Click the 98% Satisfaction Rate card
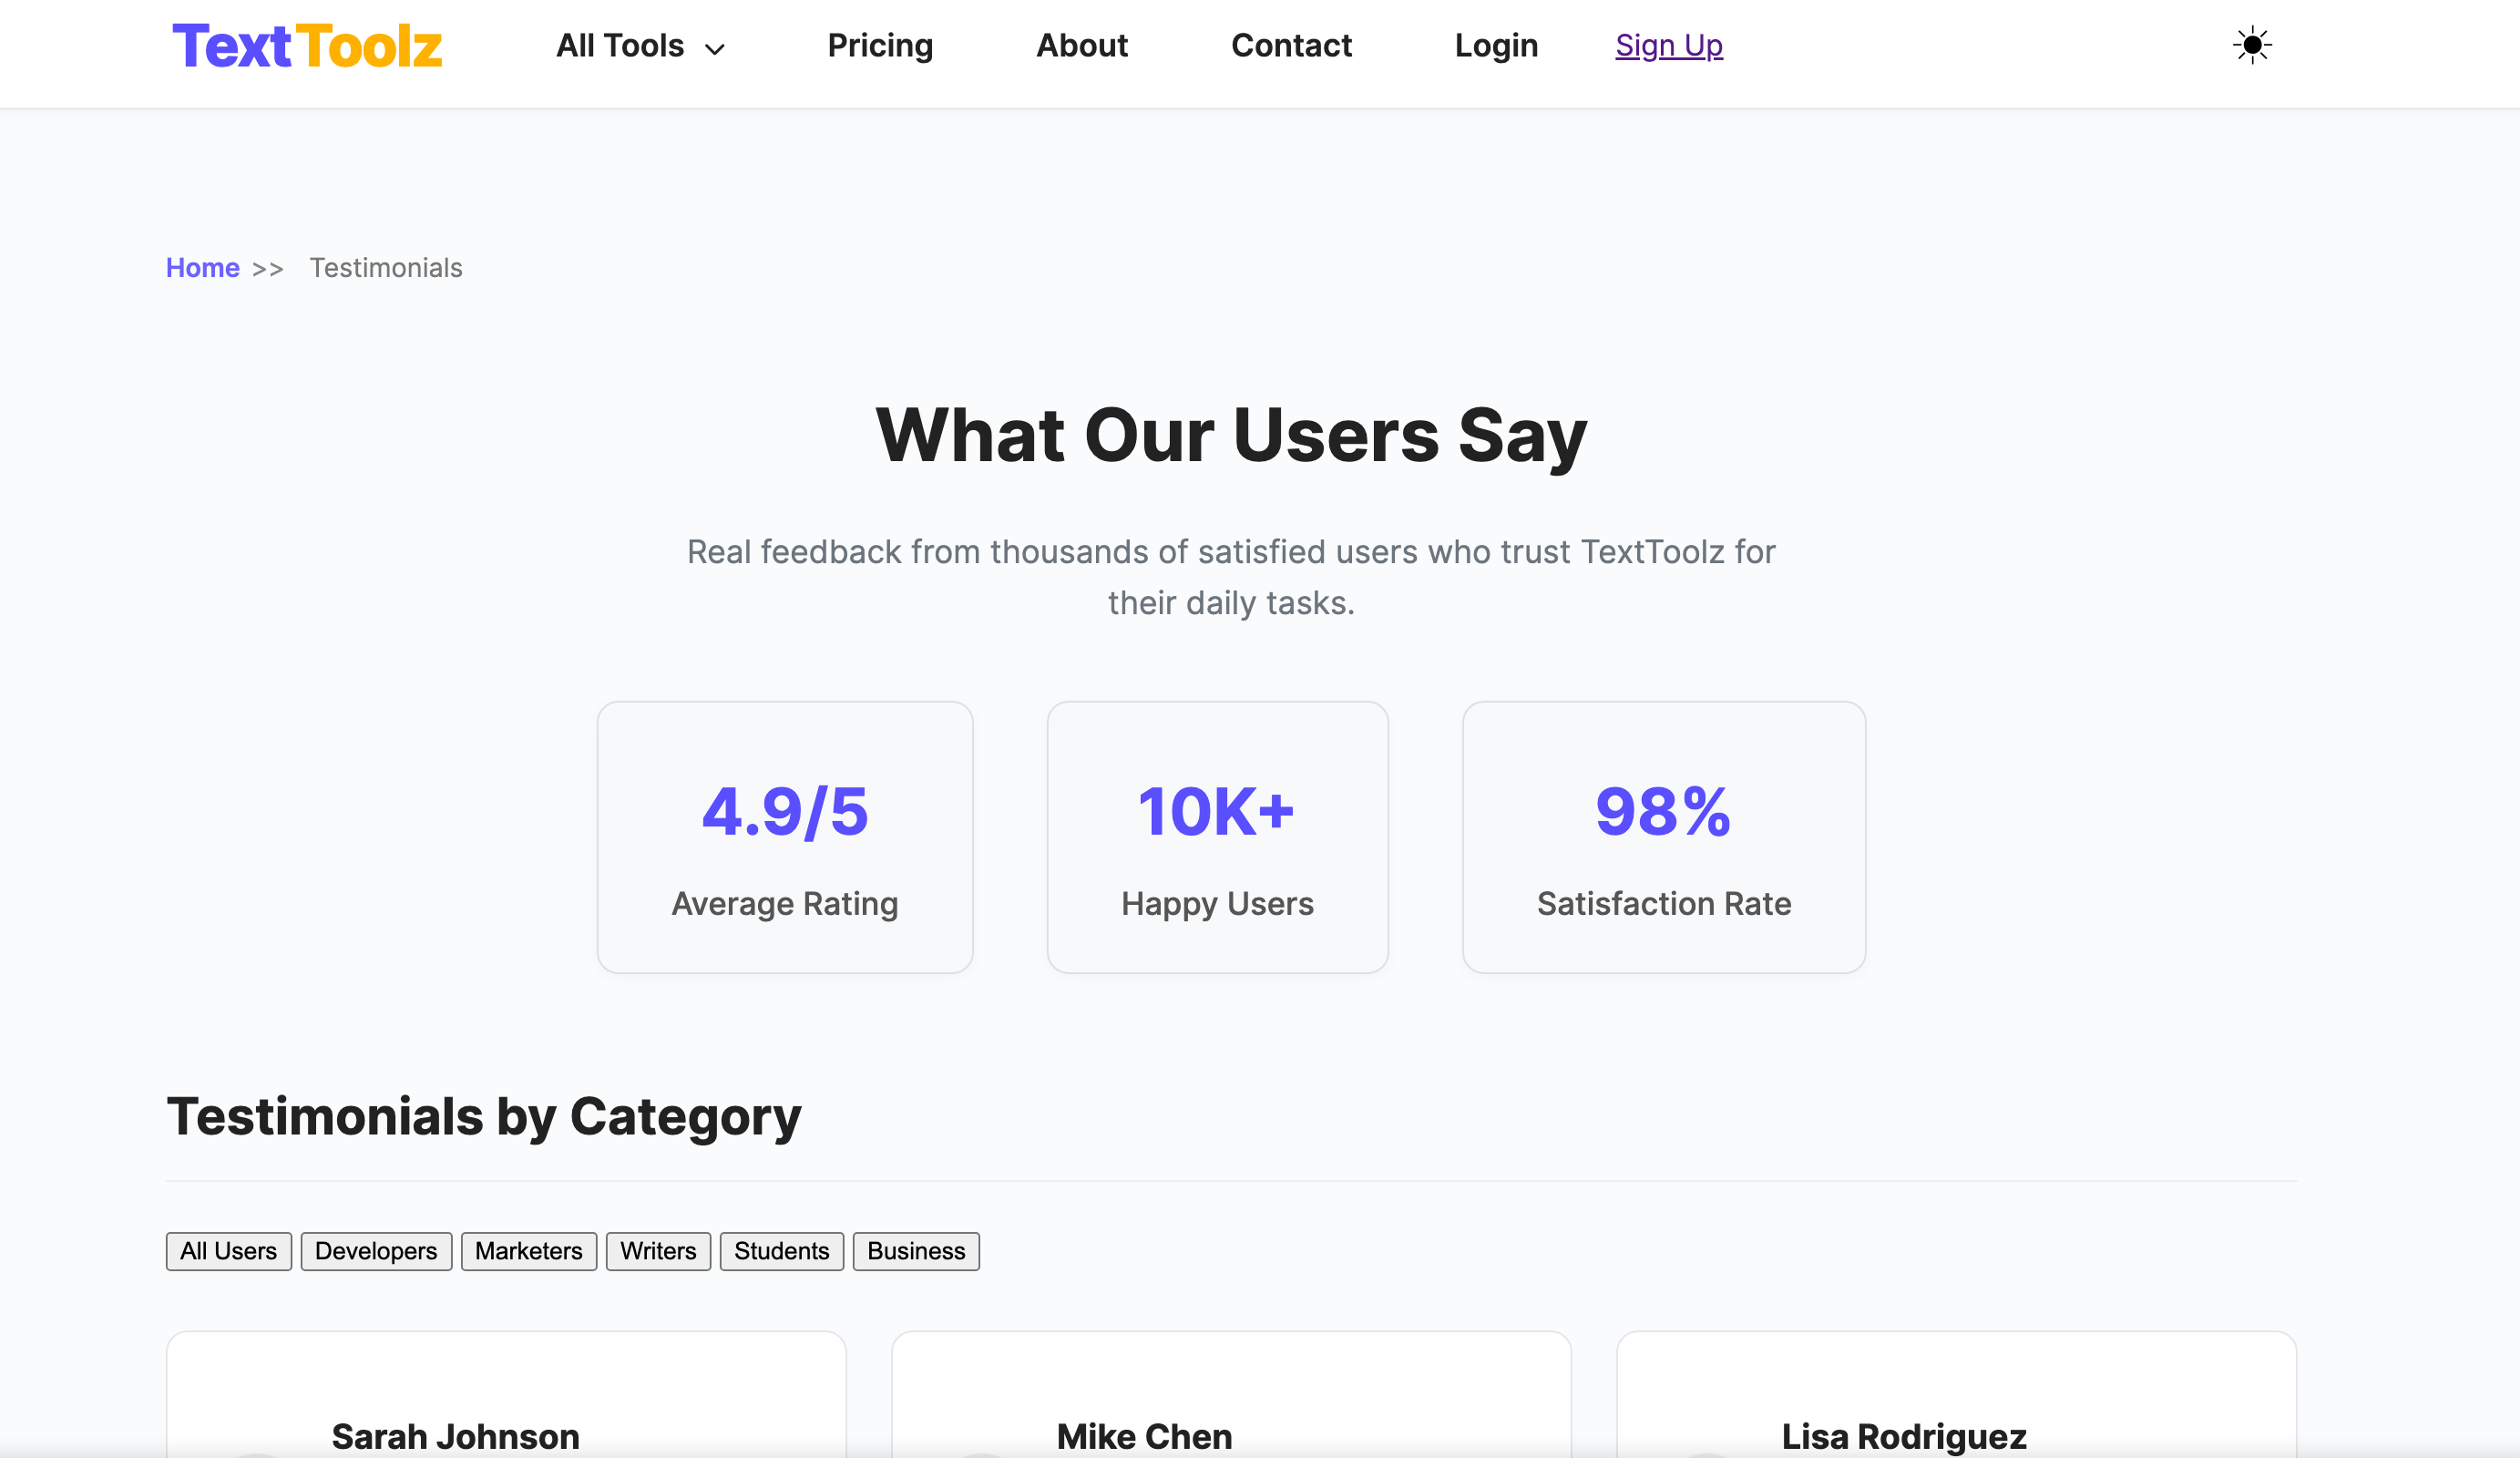The height and width of the screenshot is (1458, 2520). [1664, 837]
